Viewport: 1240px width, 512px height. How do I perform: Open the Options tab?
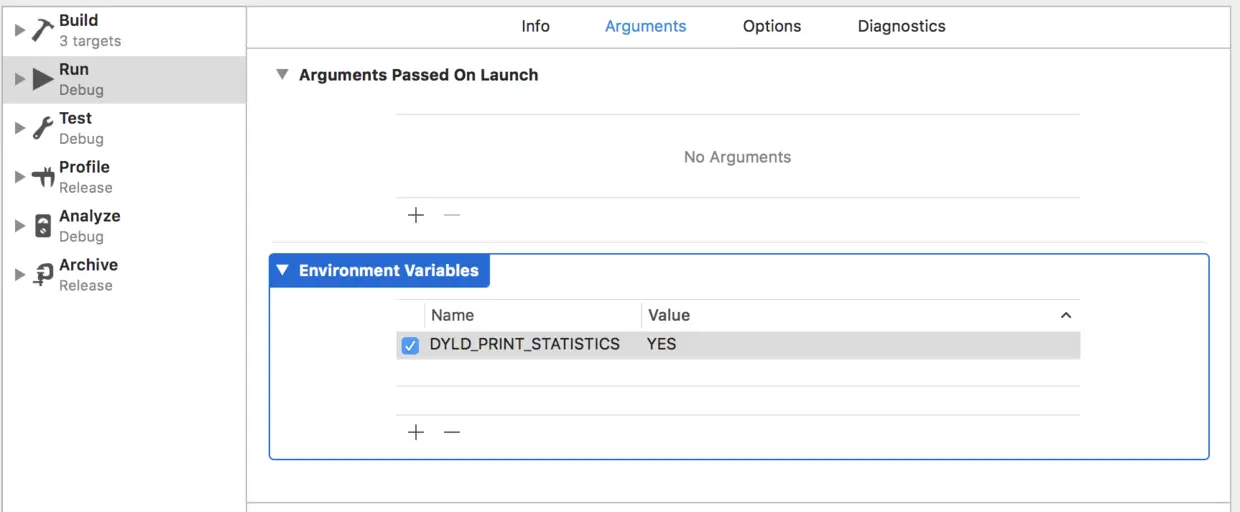(x=771, y=26)
